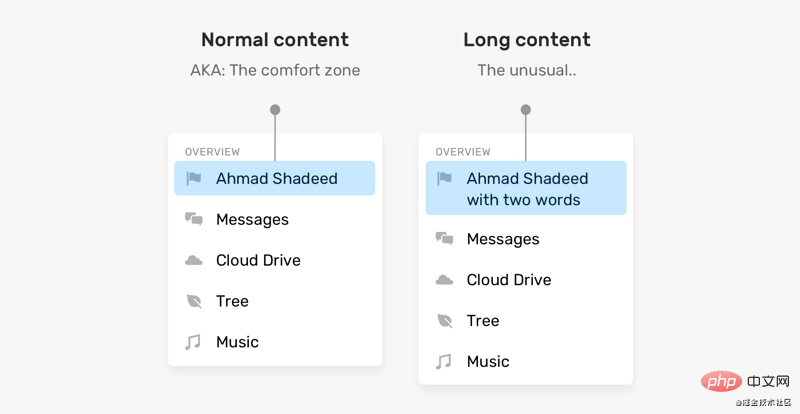Click the Messages chat icon in right panel
This screenshot has width=800, height=414.
[445, 239]
